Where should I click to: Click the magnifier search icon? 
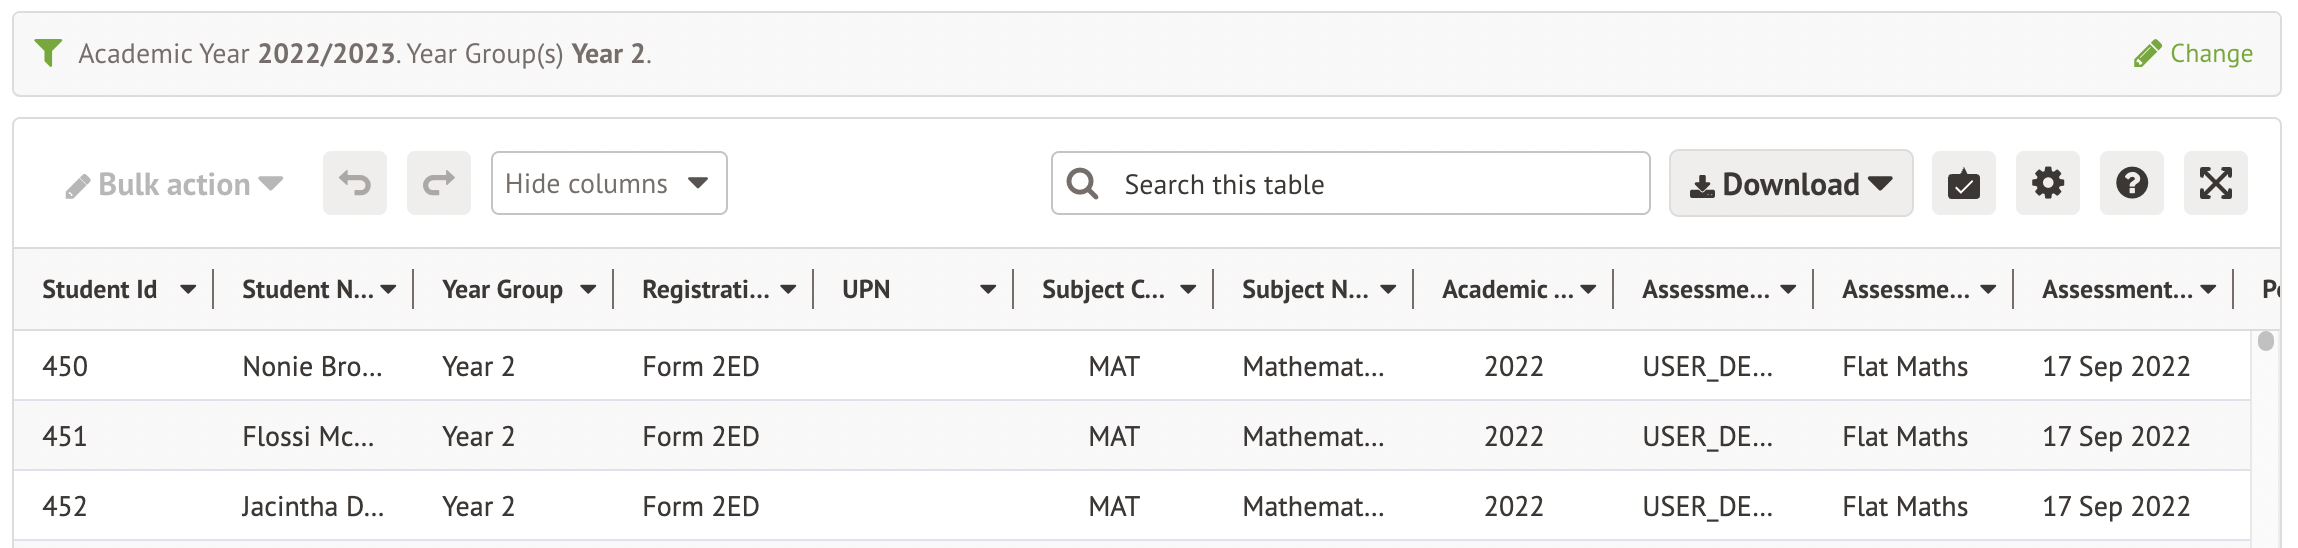[1082, 183]
